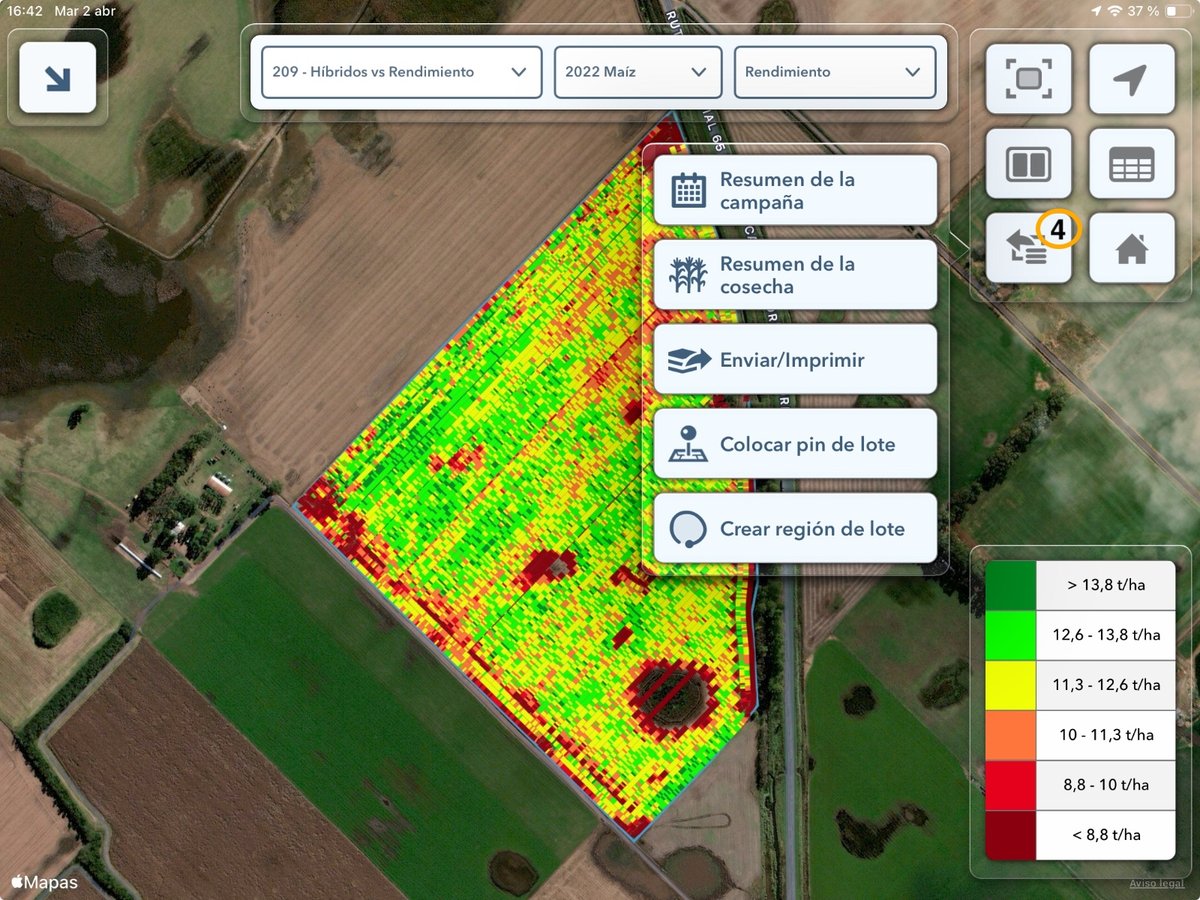Open the data table view icon
Image resolution: width=1200 pixels, height=900 pixels.
1133,163
